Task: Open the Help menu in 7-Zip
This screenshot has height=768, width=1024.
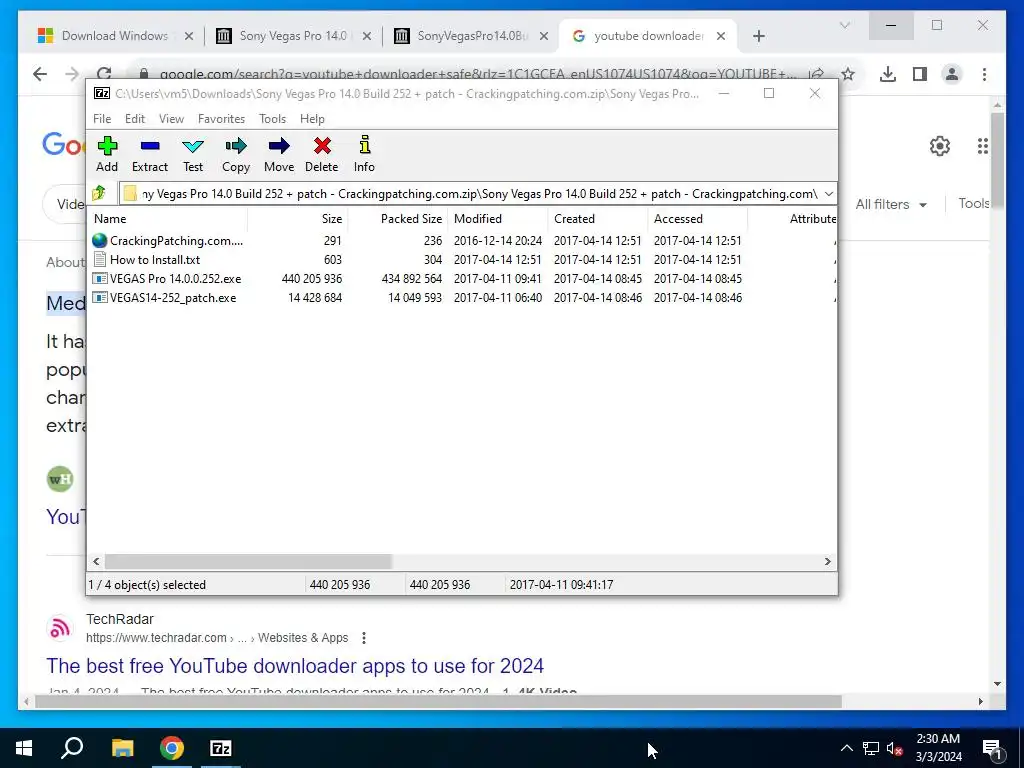Action: point(312,119)
